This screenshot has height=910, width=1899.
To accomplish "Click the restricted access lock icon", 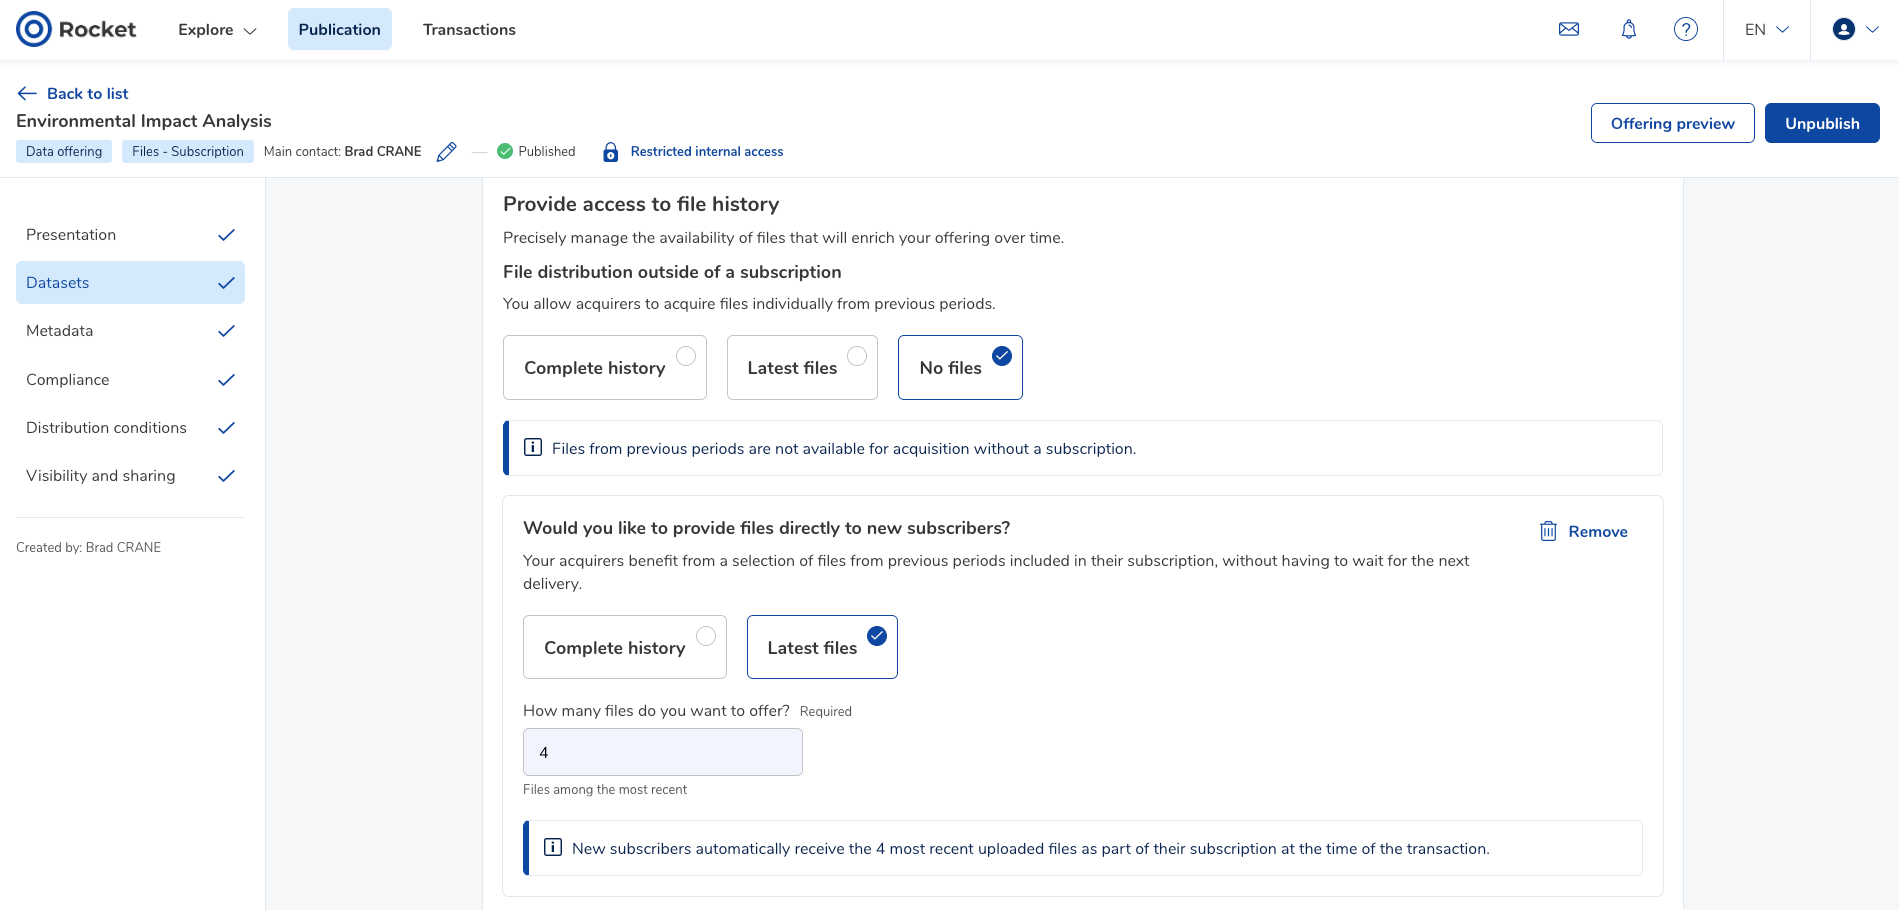I will pos(610,152).
